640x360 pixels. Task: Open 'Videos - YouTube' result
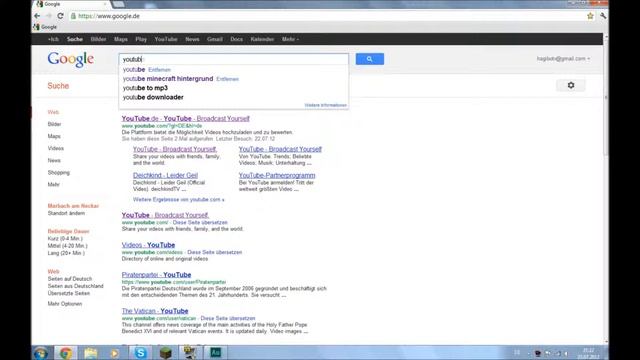pos(148,245)
